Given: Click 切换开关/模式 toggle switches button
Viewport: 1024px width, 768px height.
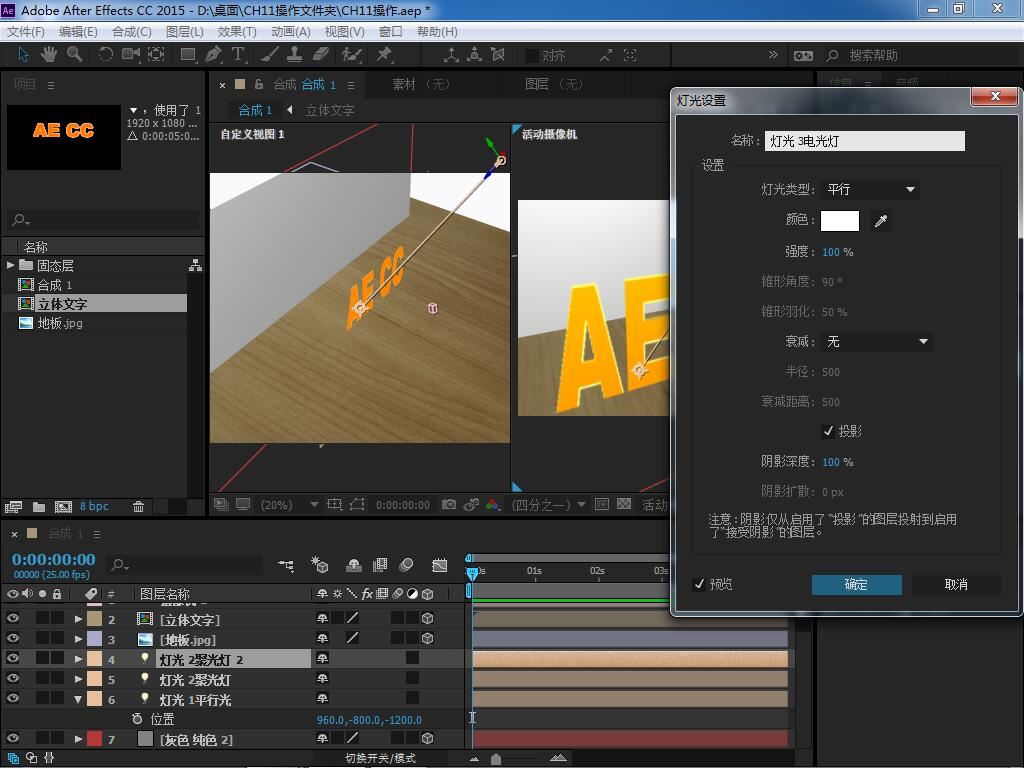Looking at the screenshot, I should click(380, 758).
